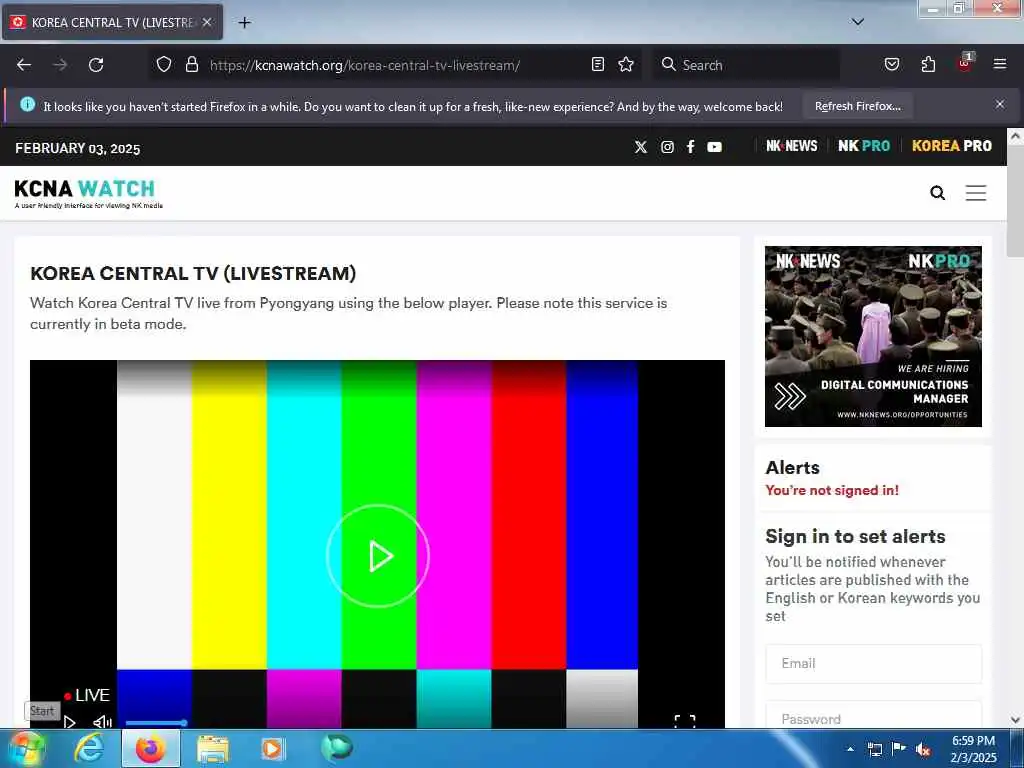Open the tracking protection shield icon
Screen dimensions: 1024x768
click(x=164, y=65)
